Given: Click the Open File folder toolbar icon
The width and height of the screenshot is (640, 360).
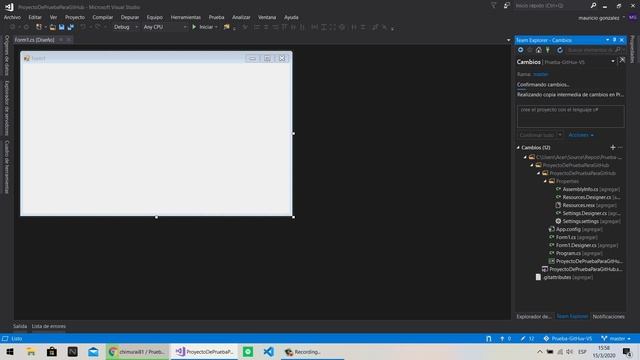Looking at the screenshot, I should click(53, 27).
